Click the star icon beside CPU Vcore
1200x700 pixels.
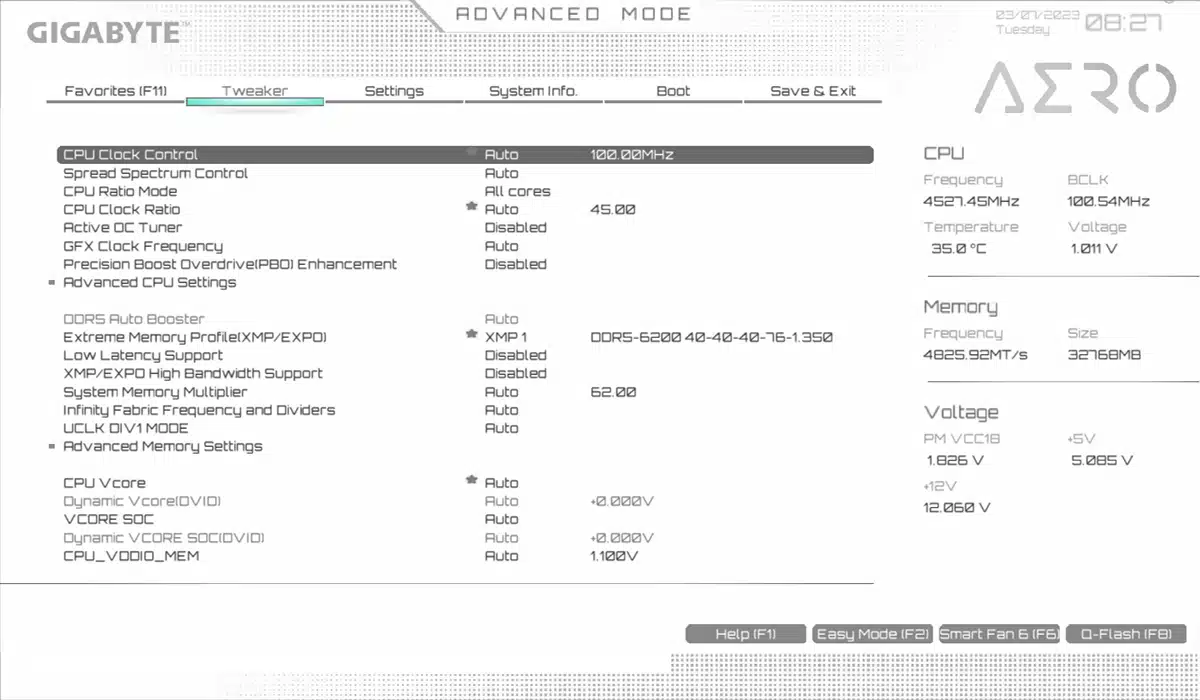point(471,481)
